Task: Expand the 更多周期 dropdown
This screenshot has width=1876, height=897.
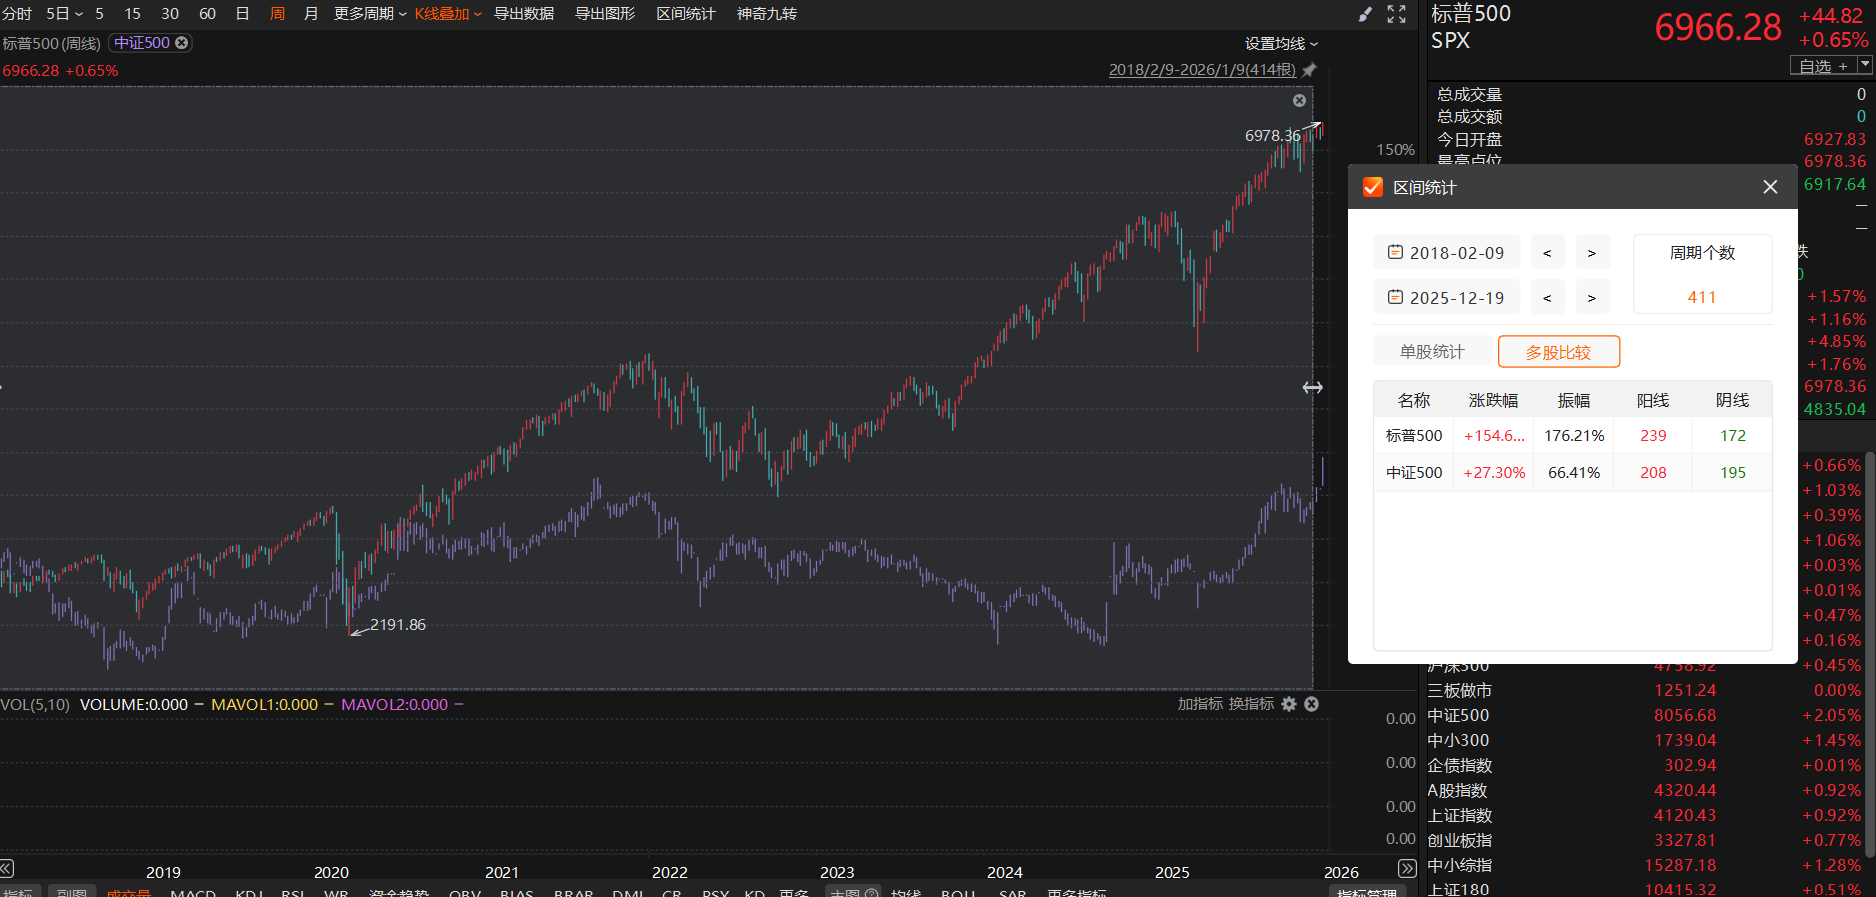Action: click(370, 14)
